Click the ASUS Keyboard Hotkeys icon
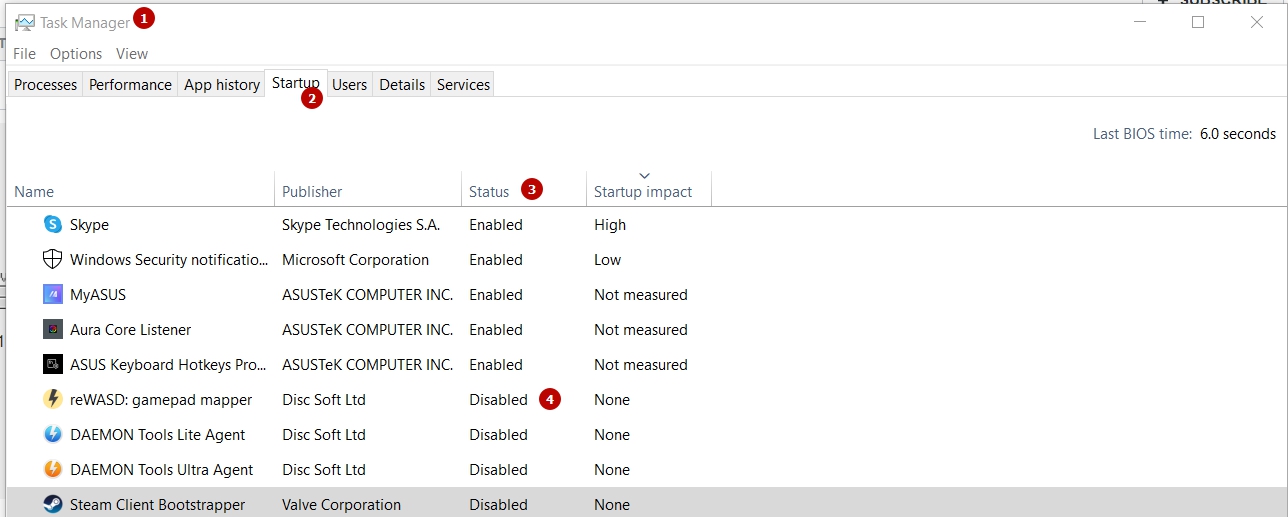This screenshot has height=517, width=1288. 53,365
